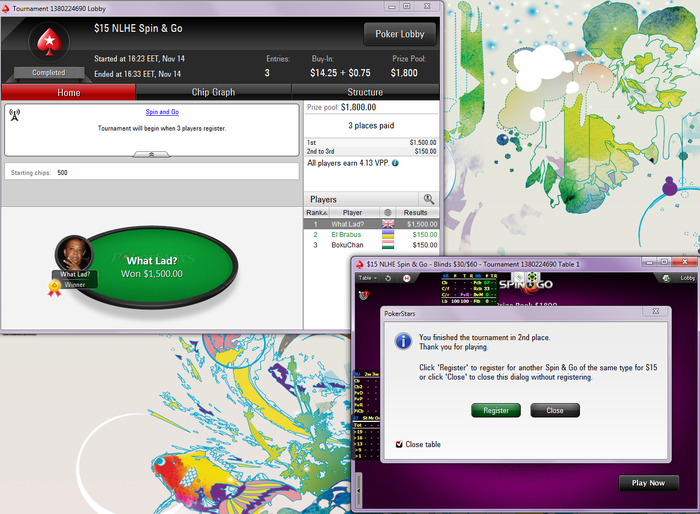Screen dimensions: 700x514
Task: Open the Poker Lobby button
Action: pos(400,34)
